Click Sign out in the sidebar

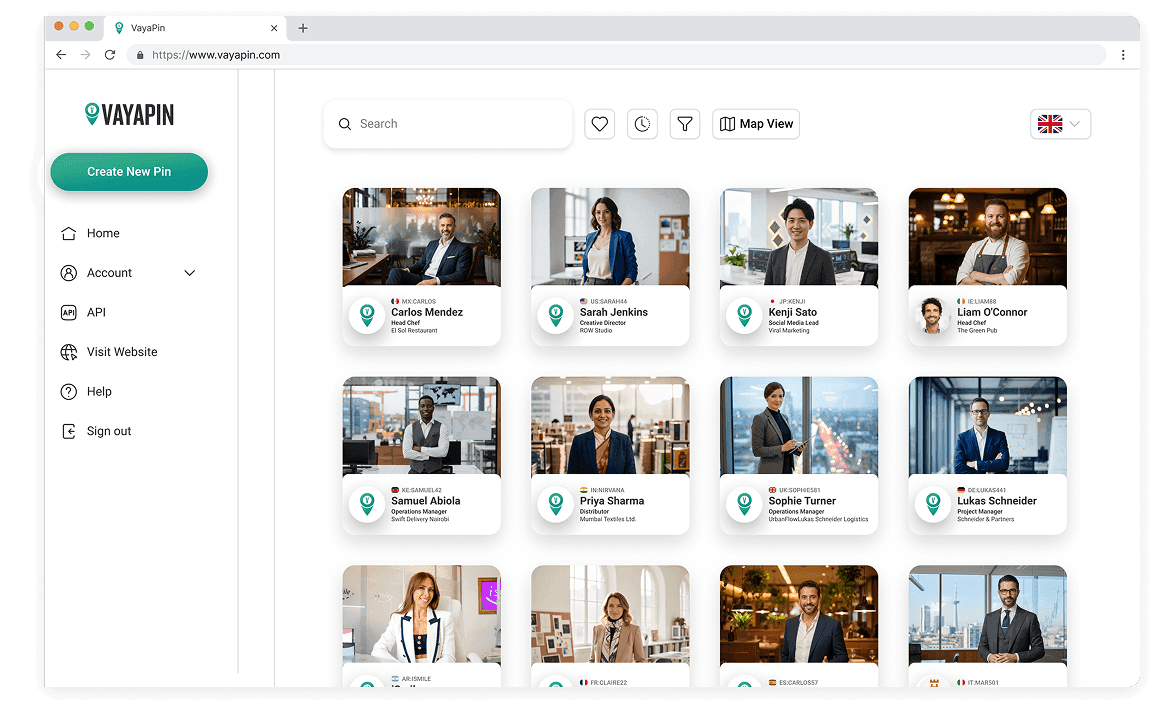pos(108,430)
